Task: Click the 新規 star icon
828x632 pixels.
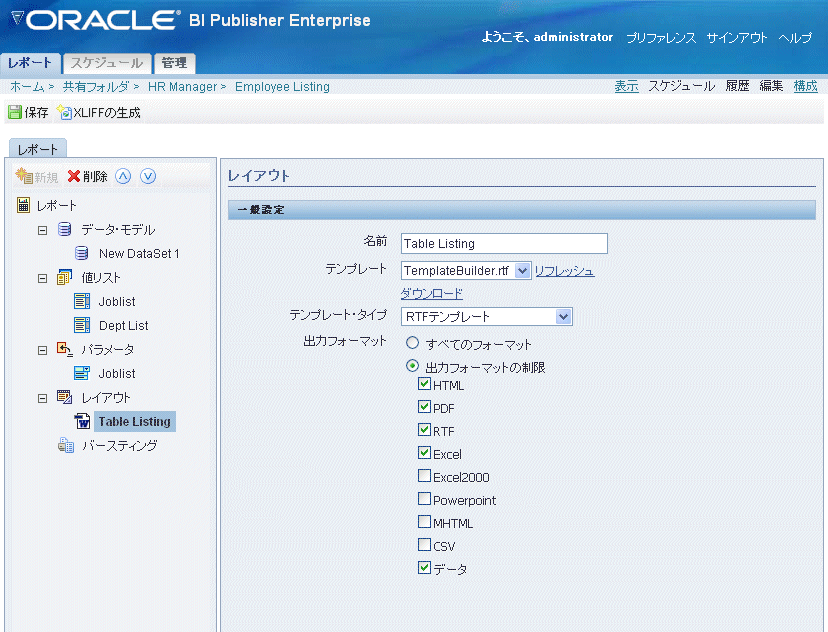Action: (24, 176)
